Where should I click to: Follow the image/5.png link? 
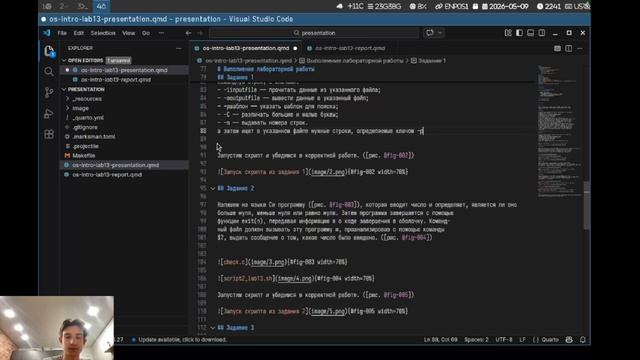coord(328,311)
